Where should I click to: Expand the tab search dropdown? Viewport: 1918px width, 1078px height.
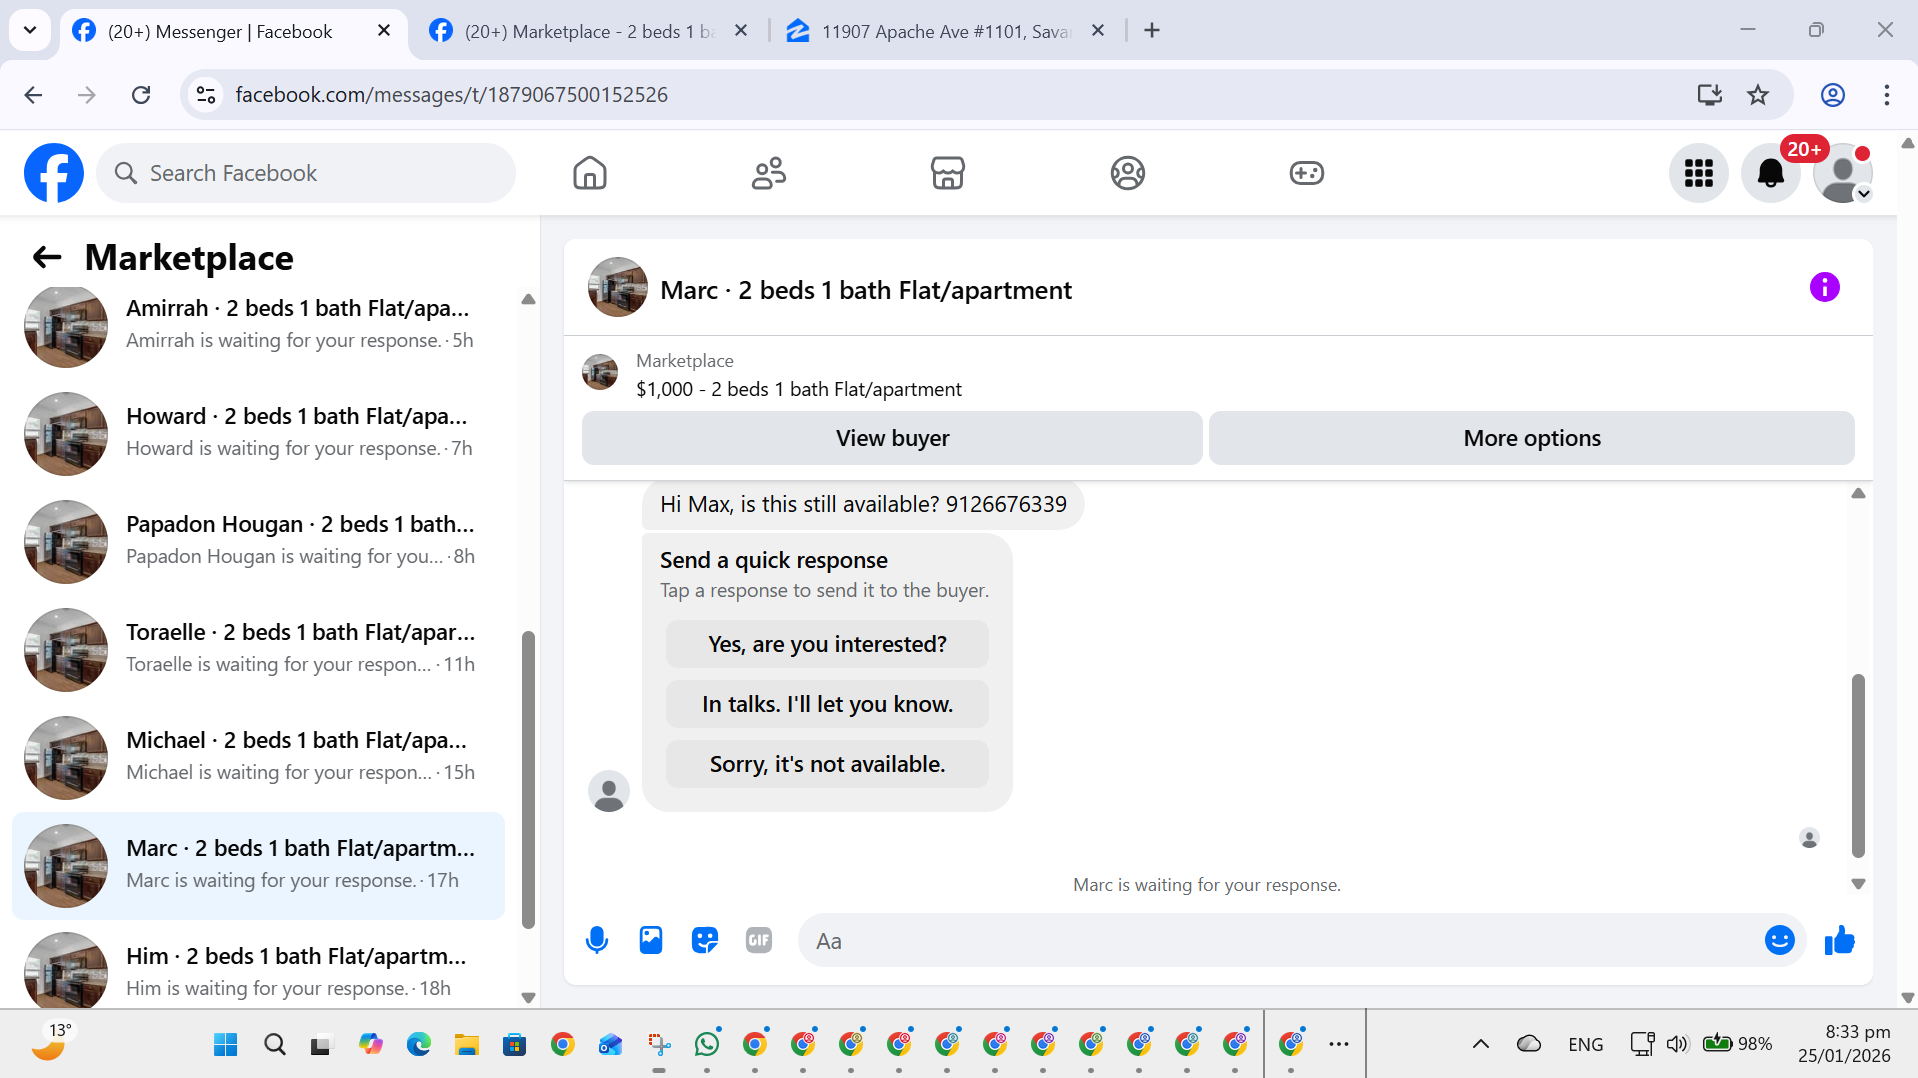tap(30, 31)
